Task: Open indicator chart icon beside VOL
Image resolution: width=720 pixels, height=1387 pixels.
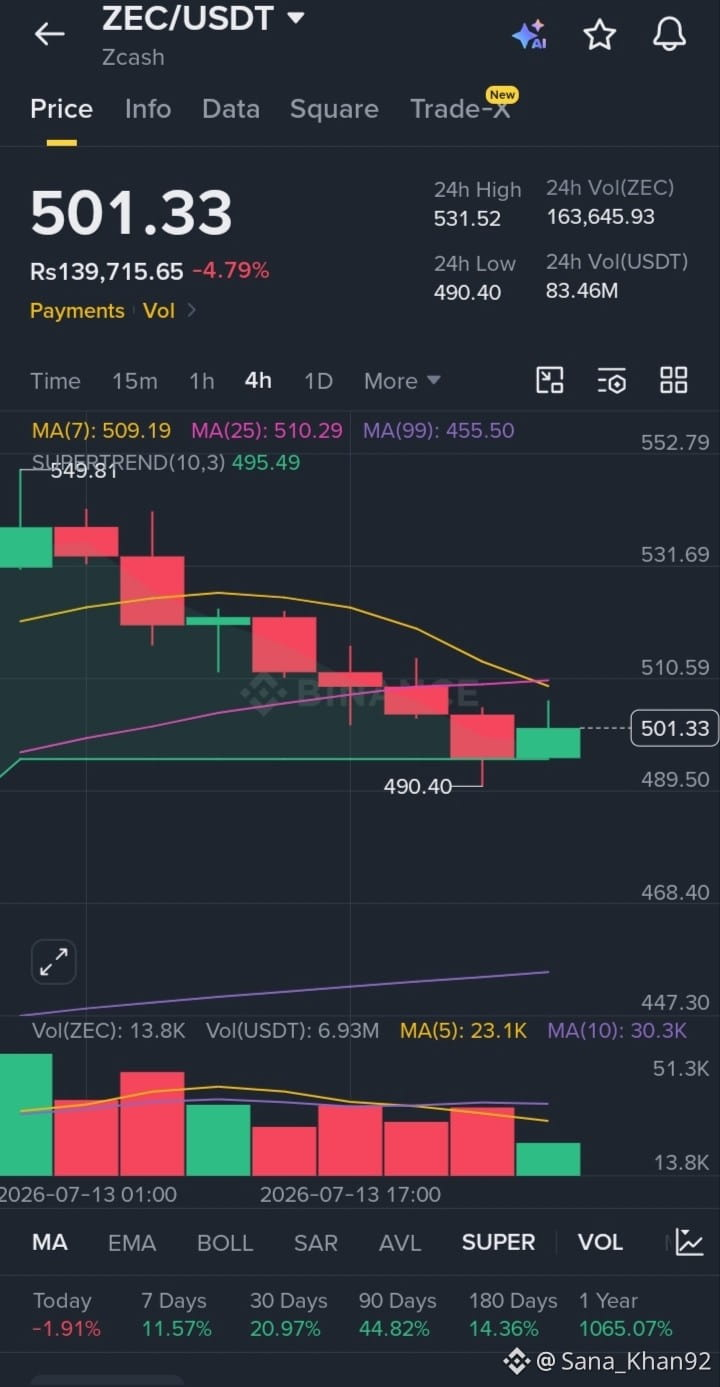Action: pyautogui.click(x=689, y=1242)
